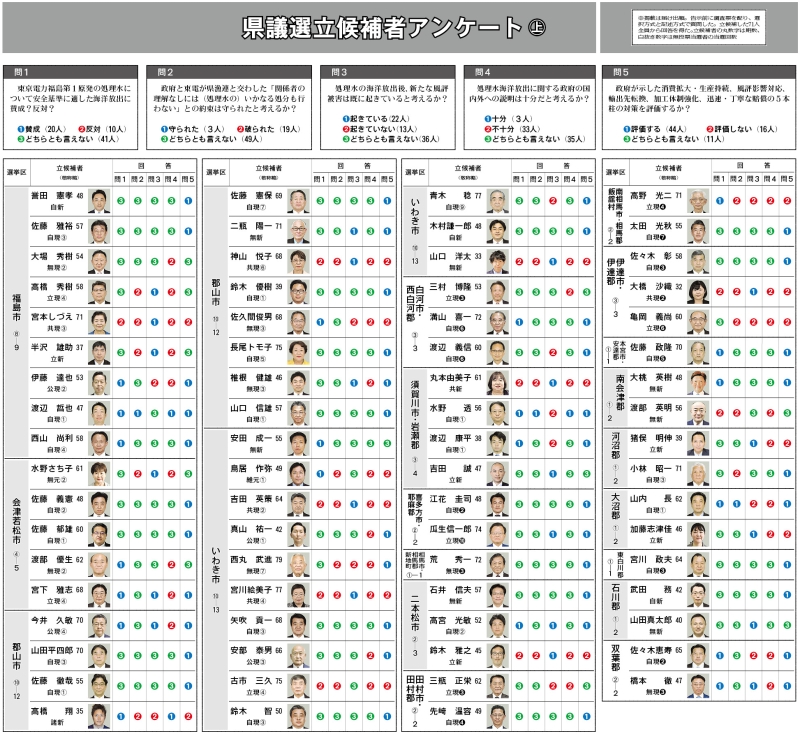Click the 不十分(33人) option in 問4

pyautogui.click(x=512, y=129)
